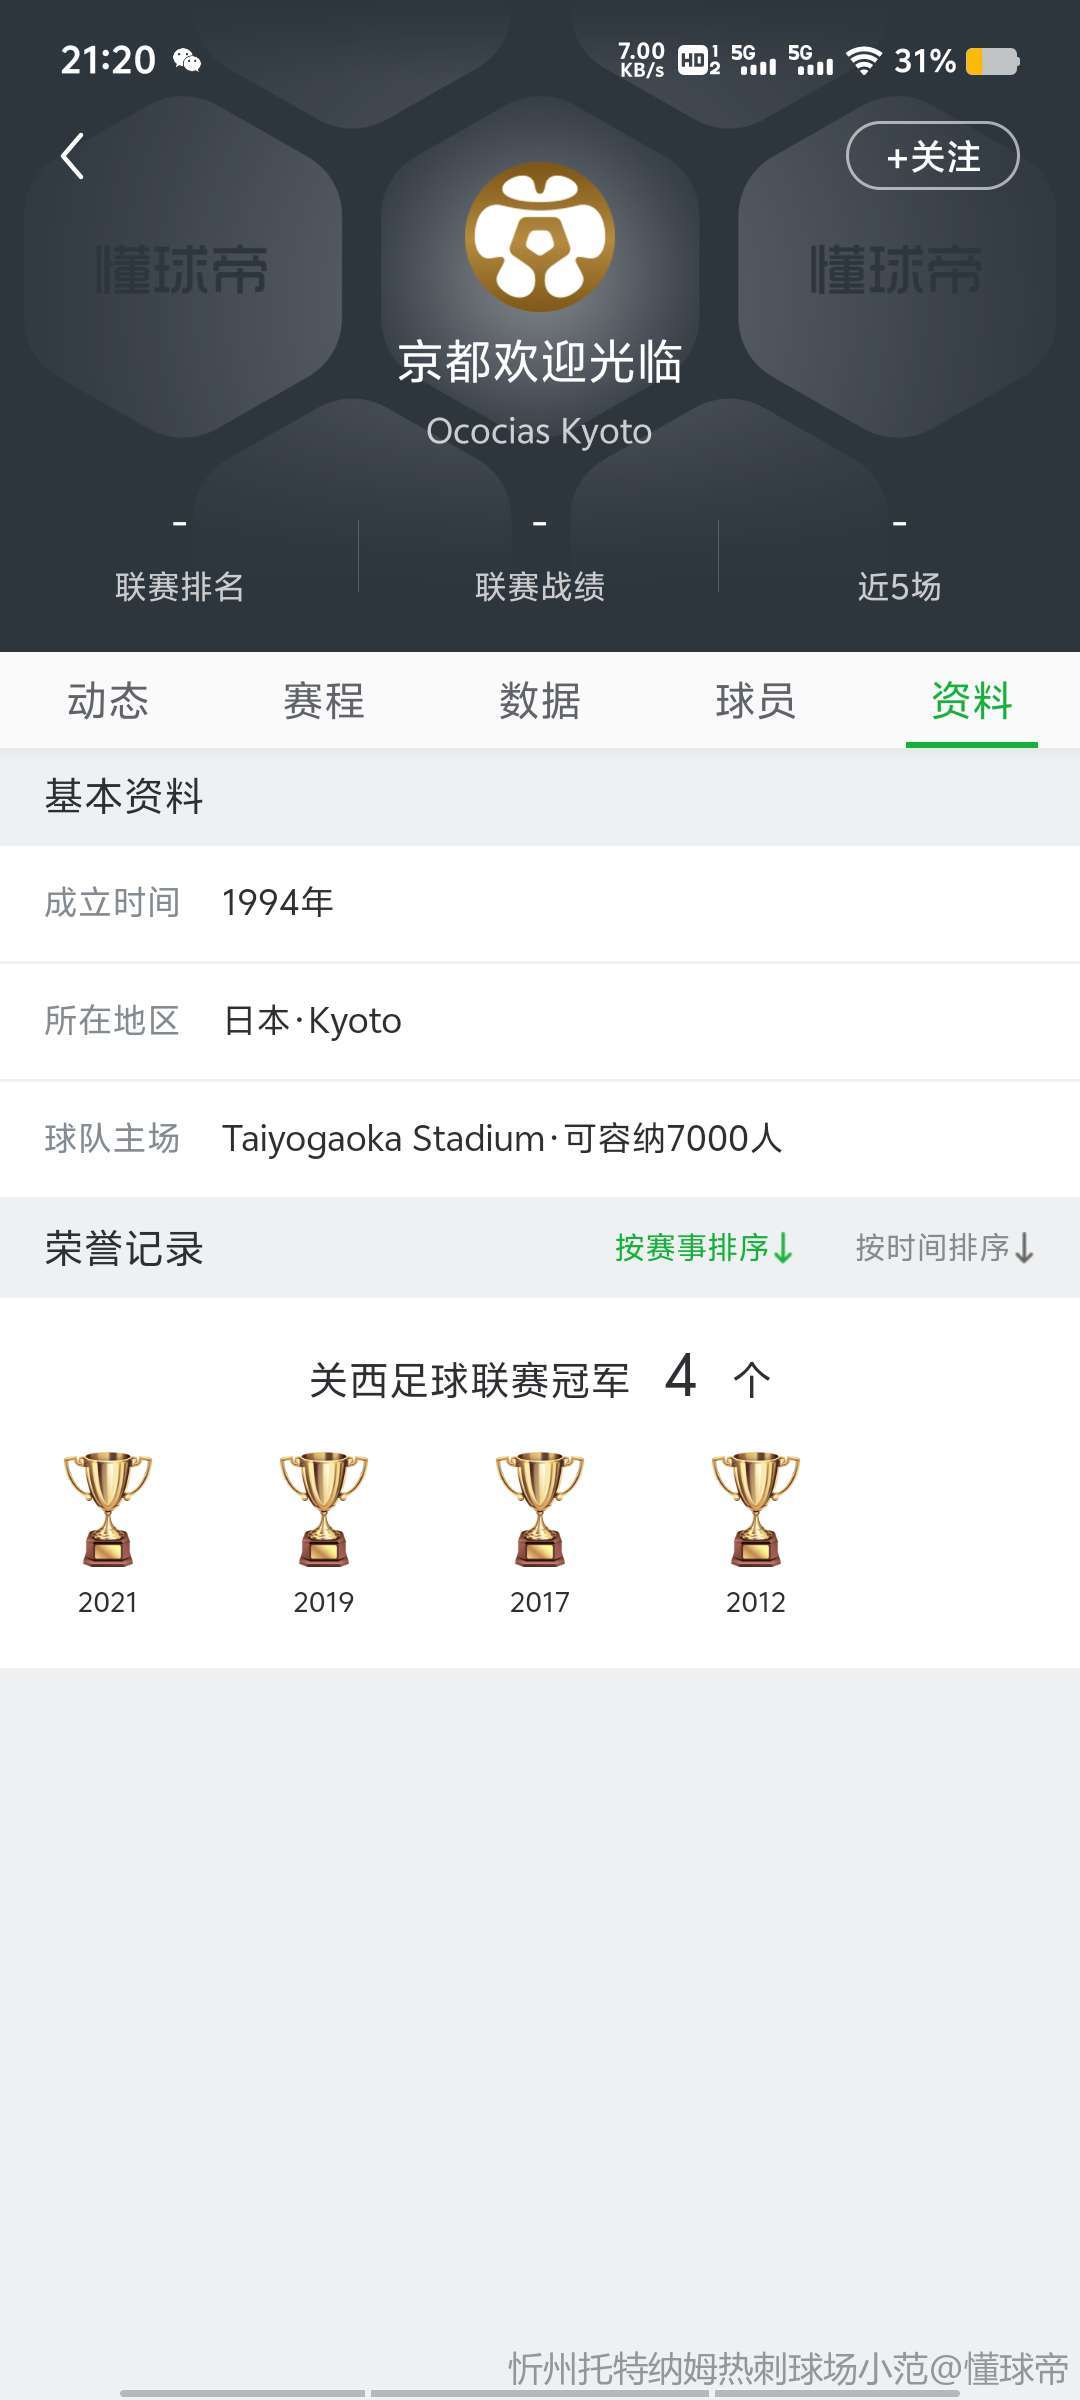Follow the team with +关注 button
Screen dimensions: 1080x2400
932,156
